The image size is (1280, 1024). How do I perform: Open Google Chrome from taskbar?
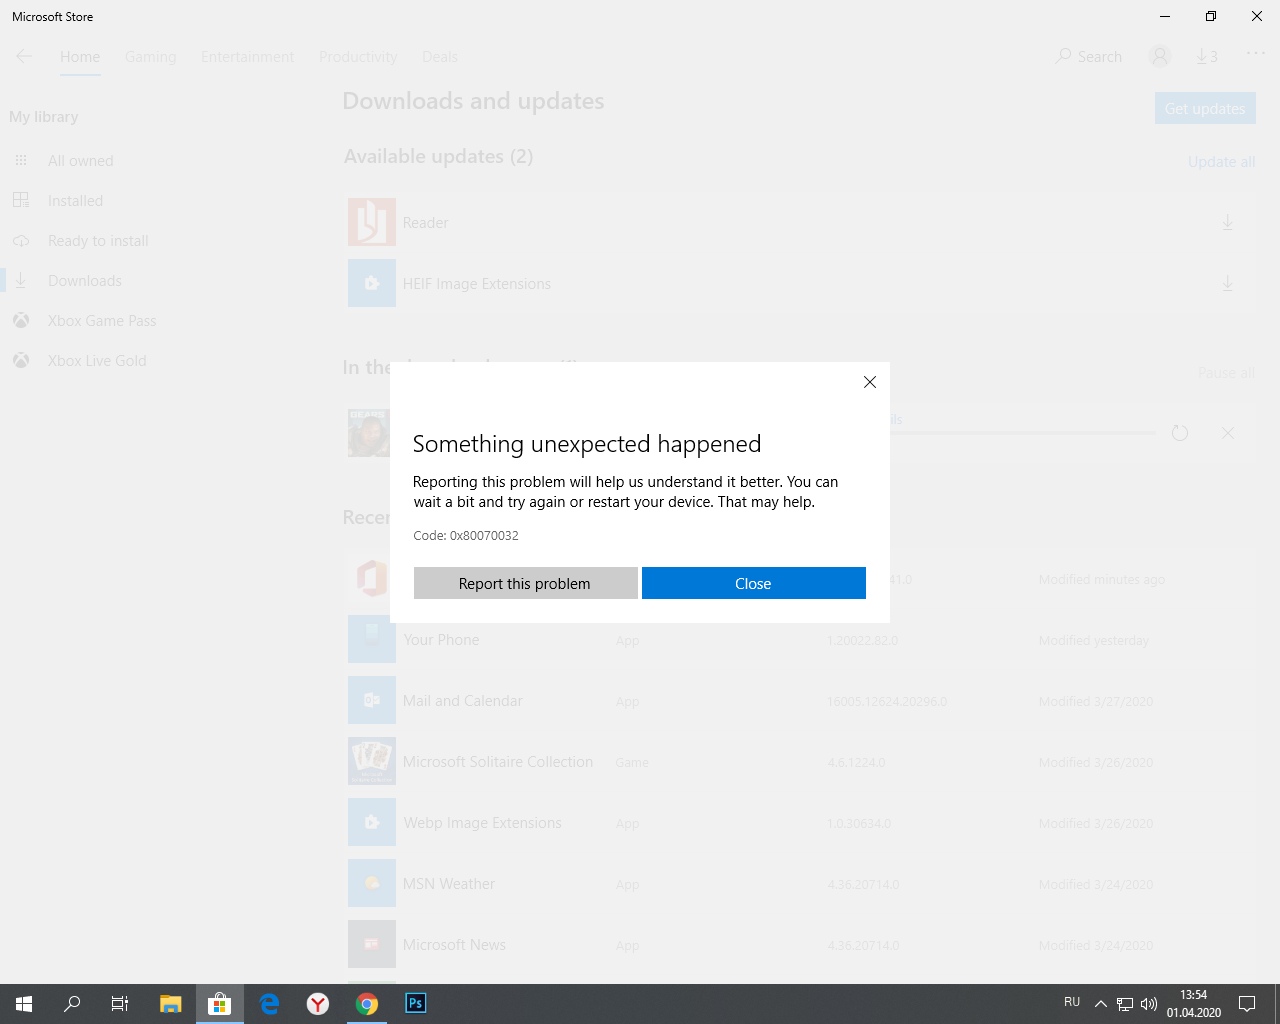pyautogui.click(x=367, y=1004)
